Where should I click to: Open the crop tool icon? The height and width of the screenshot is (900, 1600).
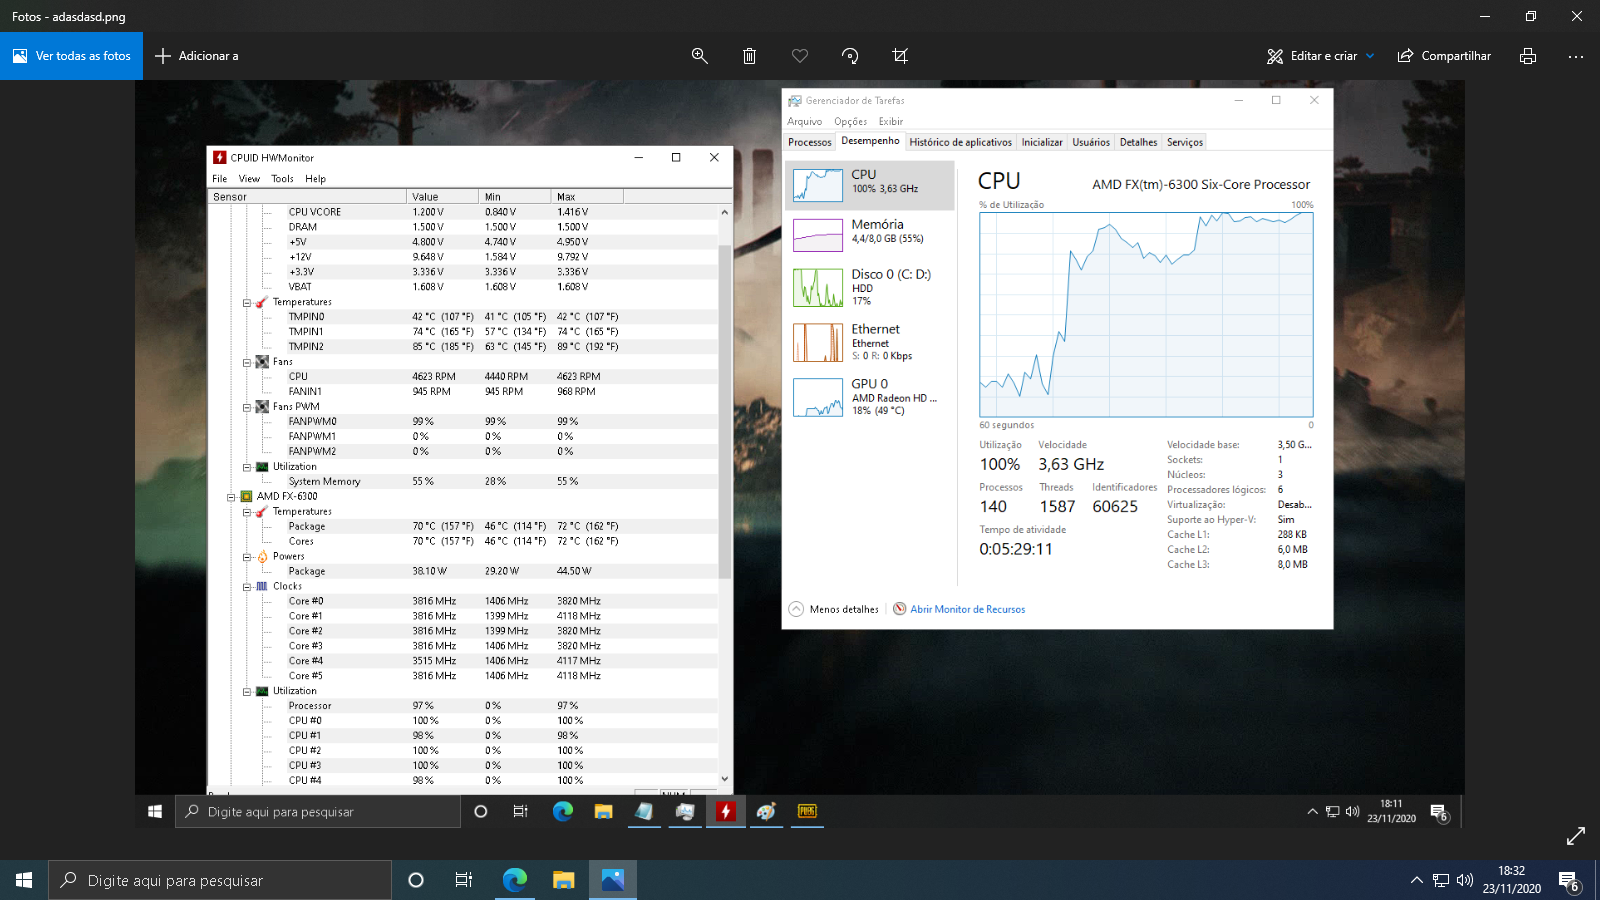(900, 56)
